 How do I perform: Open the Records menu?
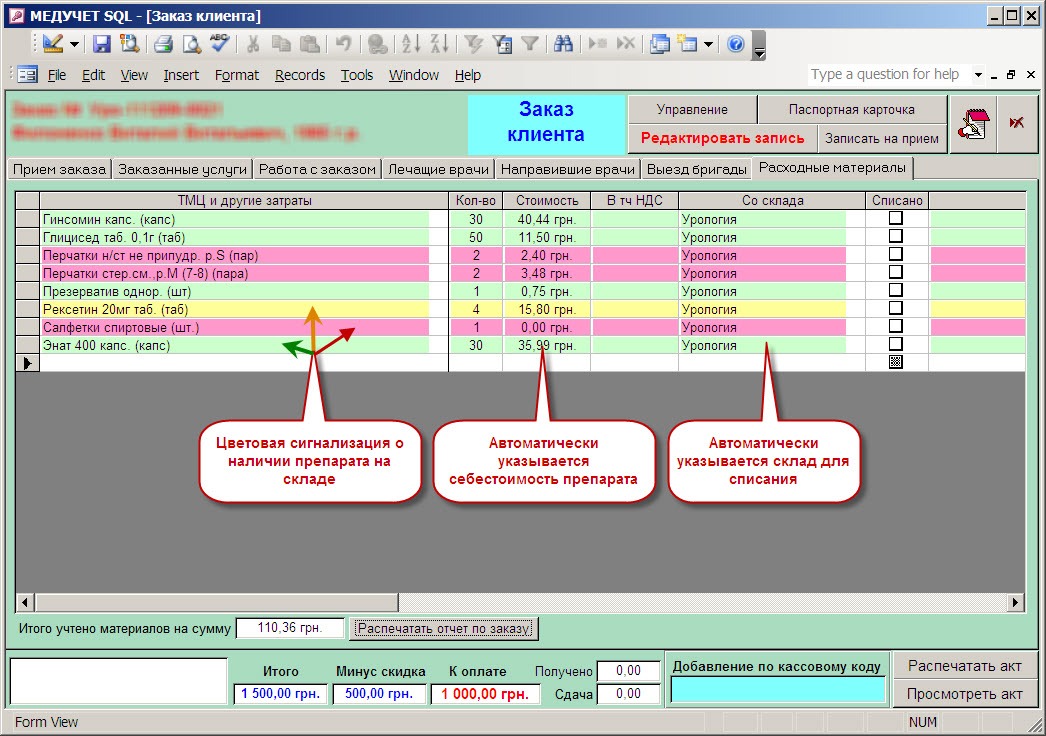coord(300,75)
